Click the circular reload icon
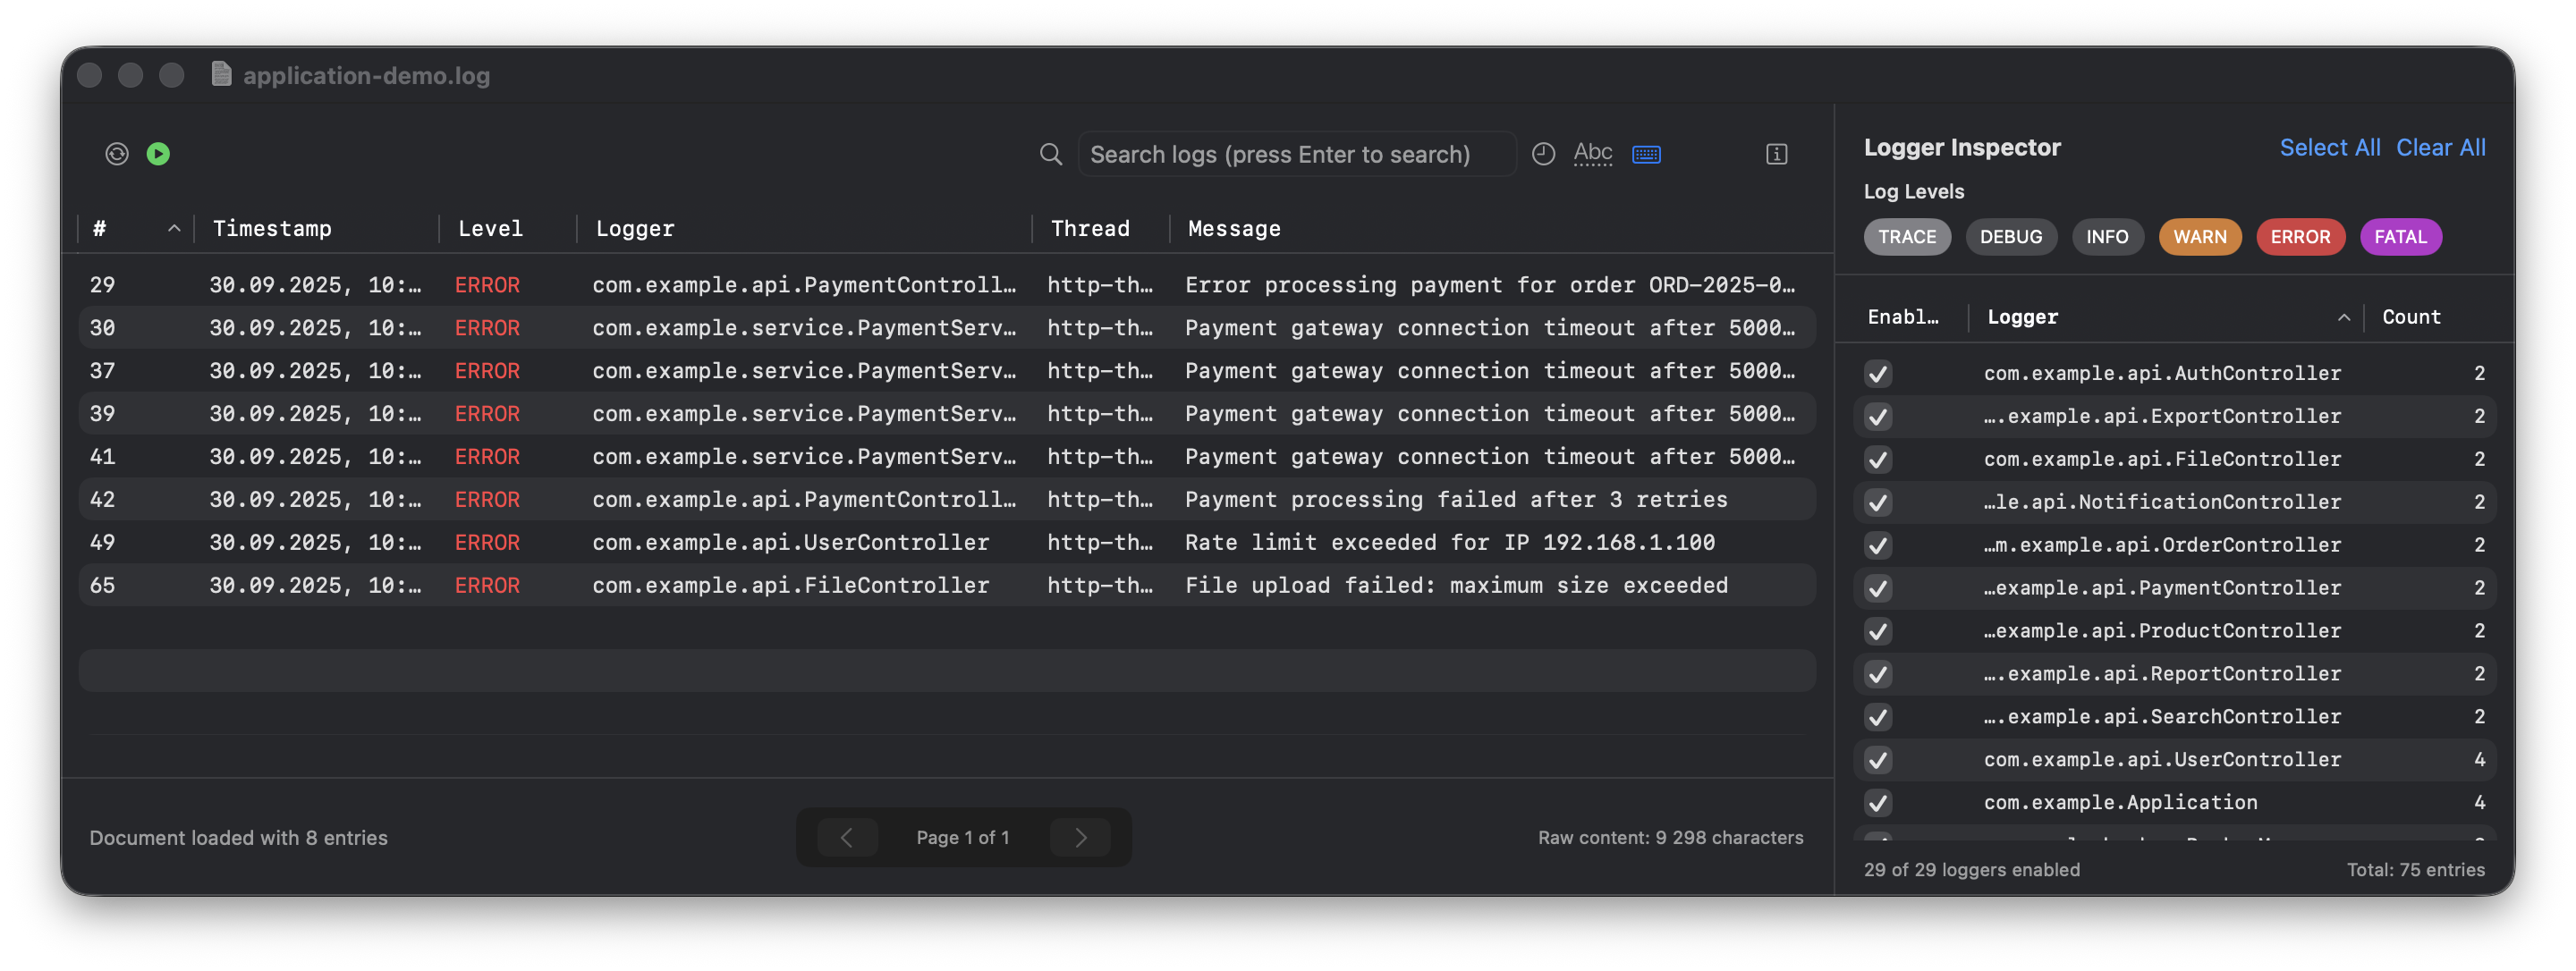This screenshot has width=2576, height=971. [117, 154]
